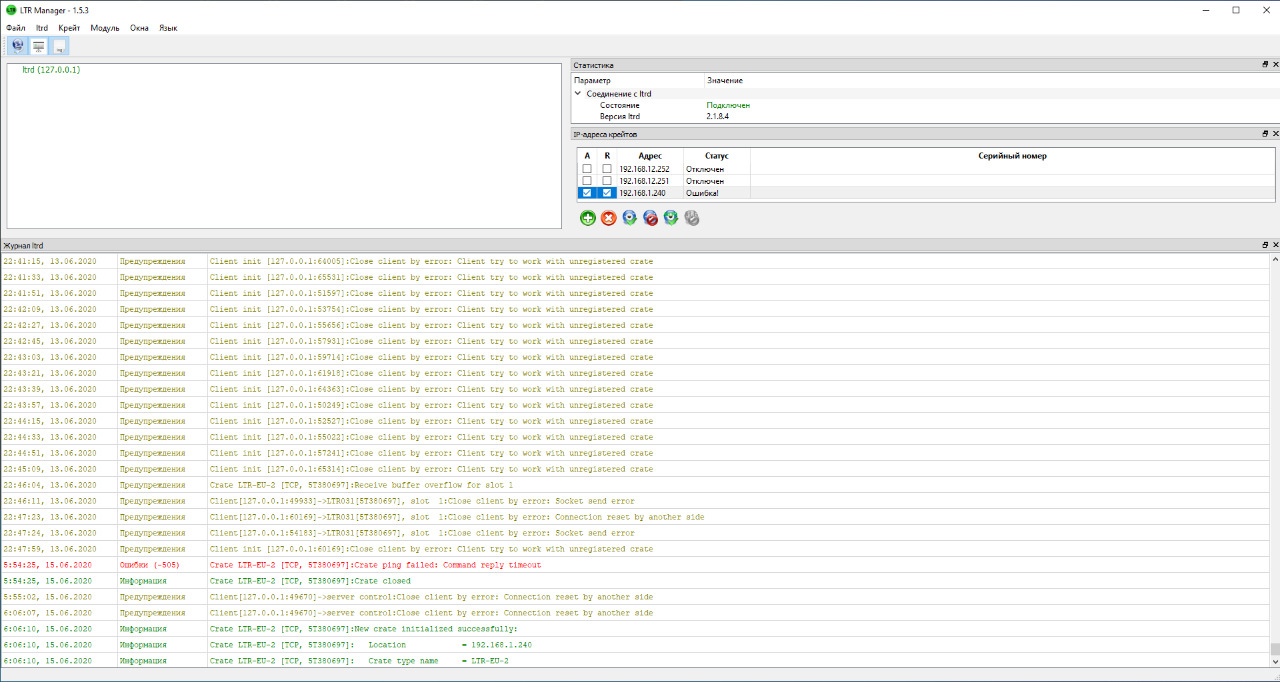Click the monitor icon in the main toolbar
The image size is (1280, 682).
39,46
